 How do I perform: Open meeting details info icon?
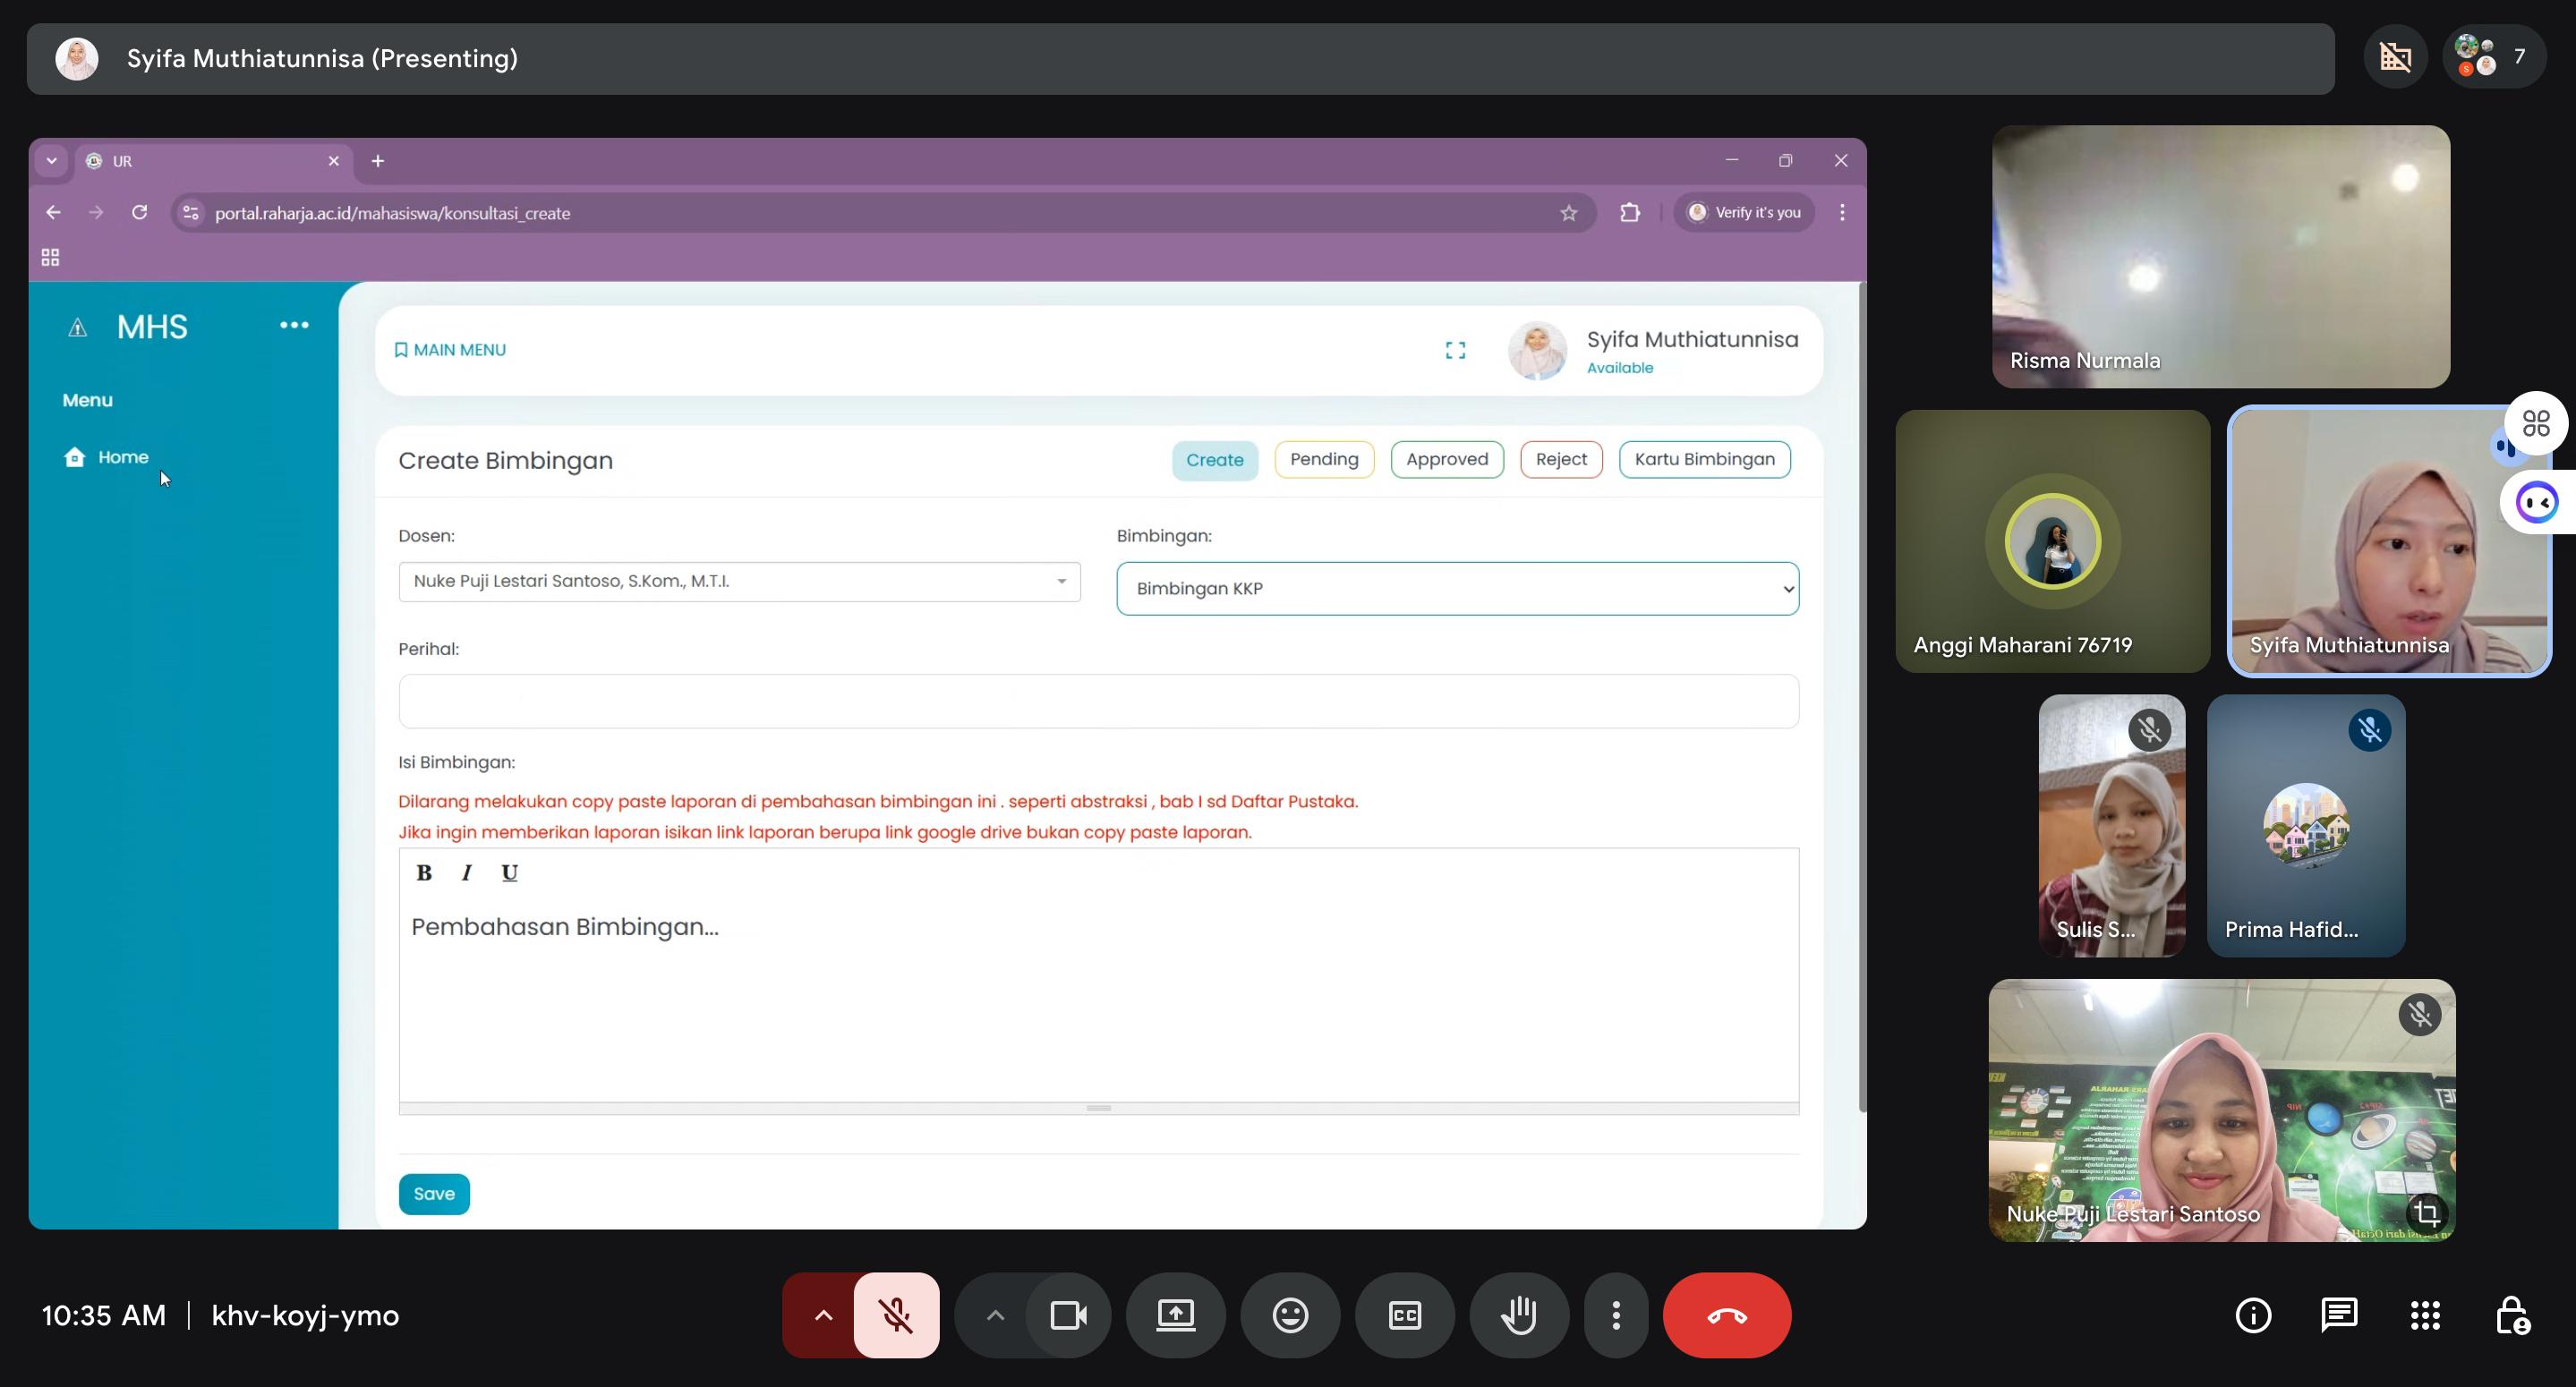pos(2253,1315)
